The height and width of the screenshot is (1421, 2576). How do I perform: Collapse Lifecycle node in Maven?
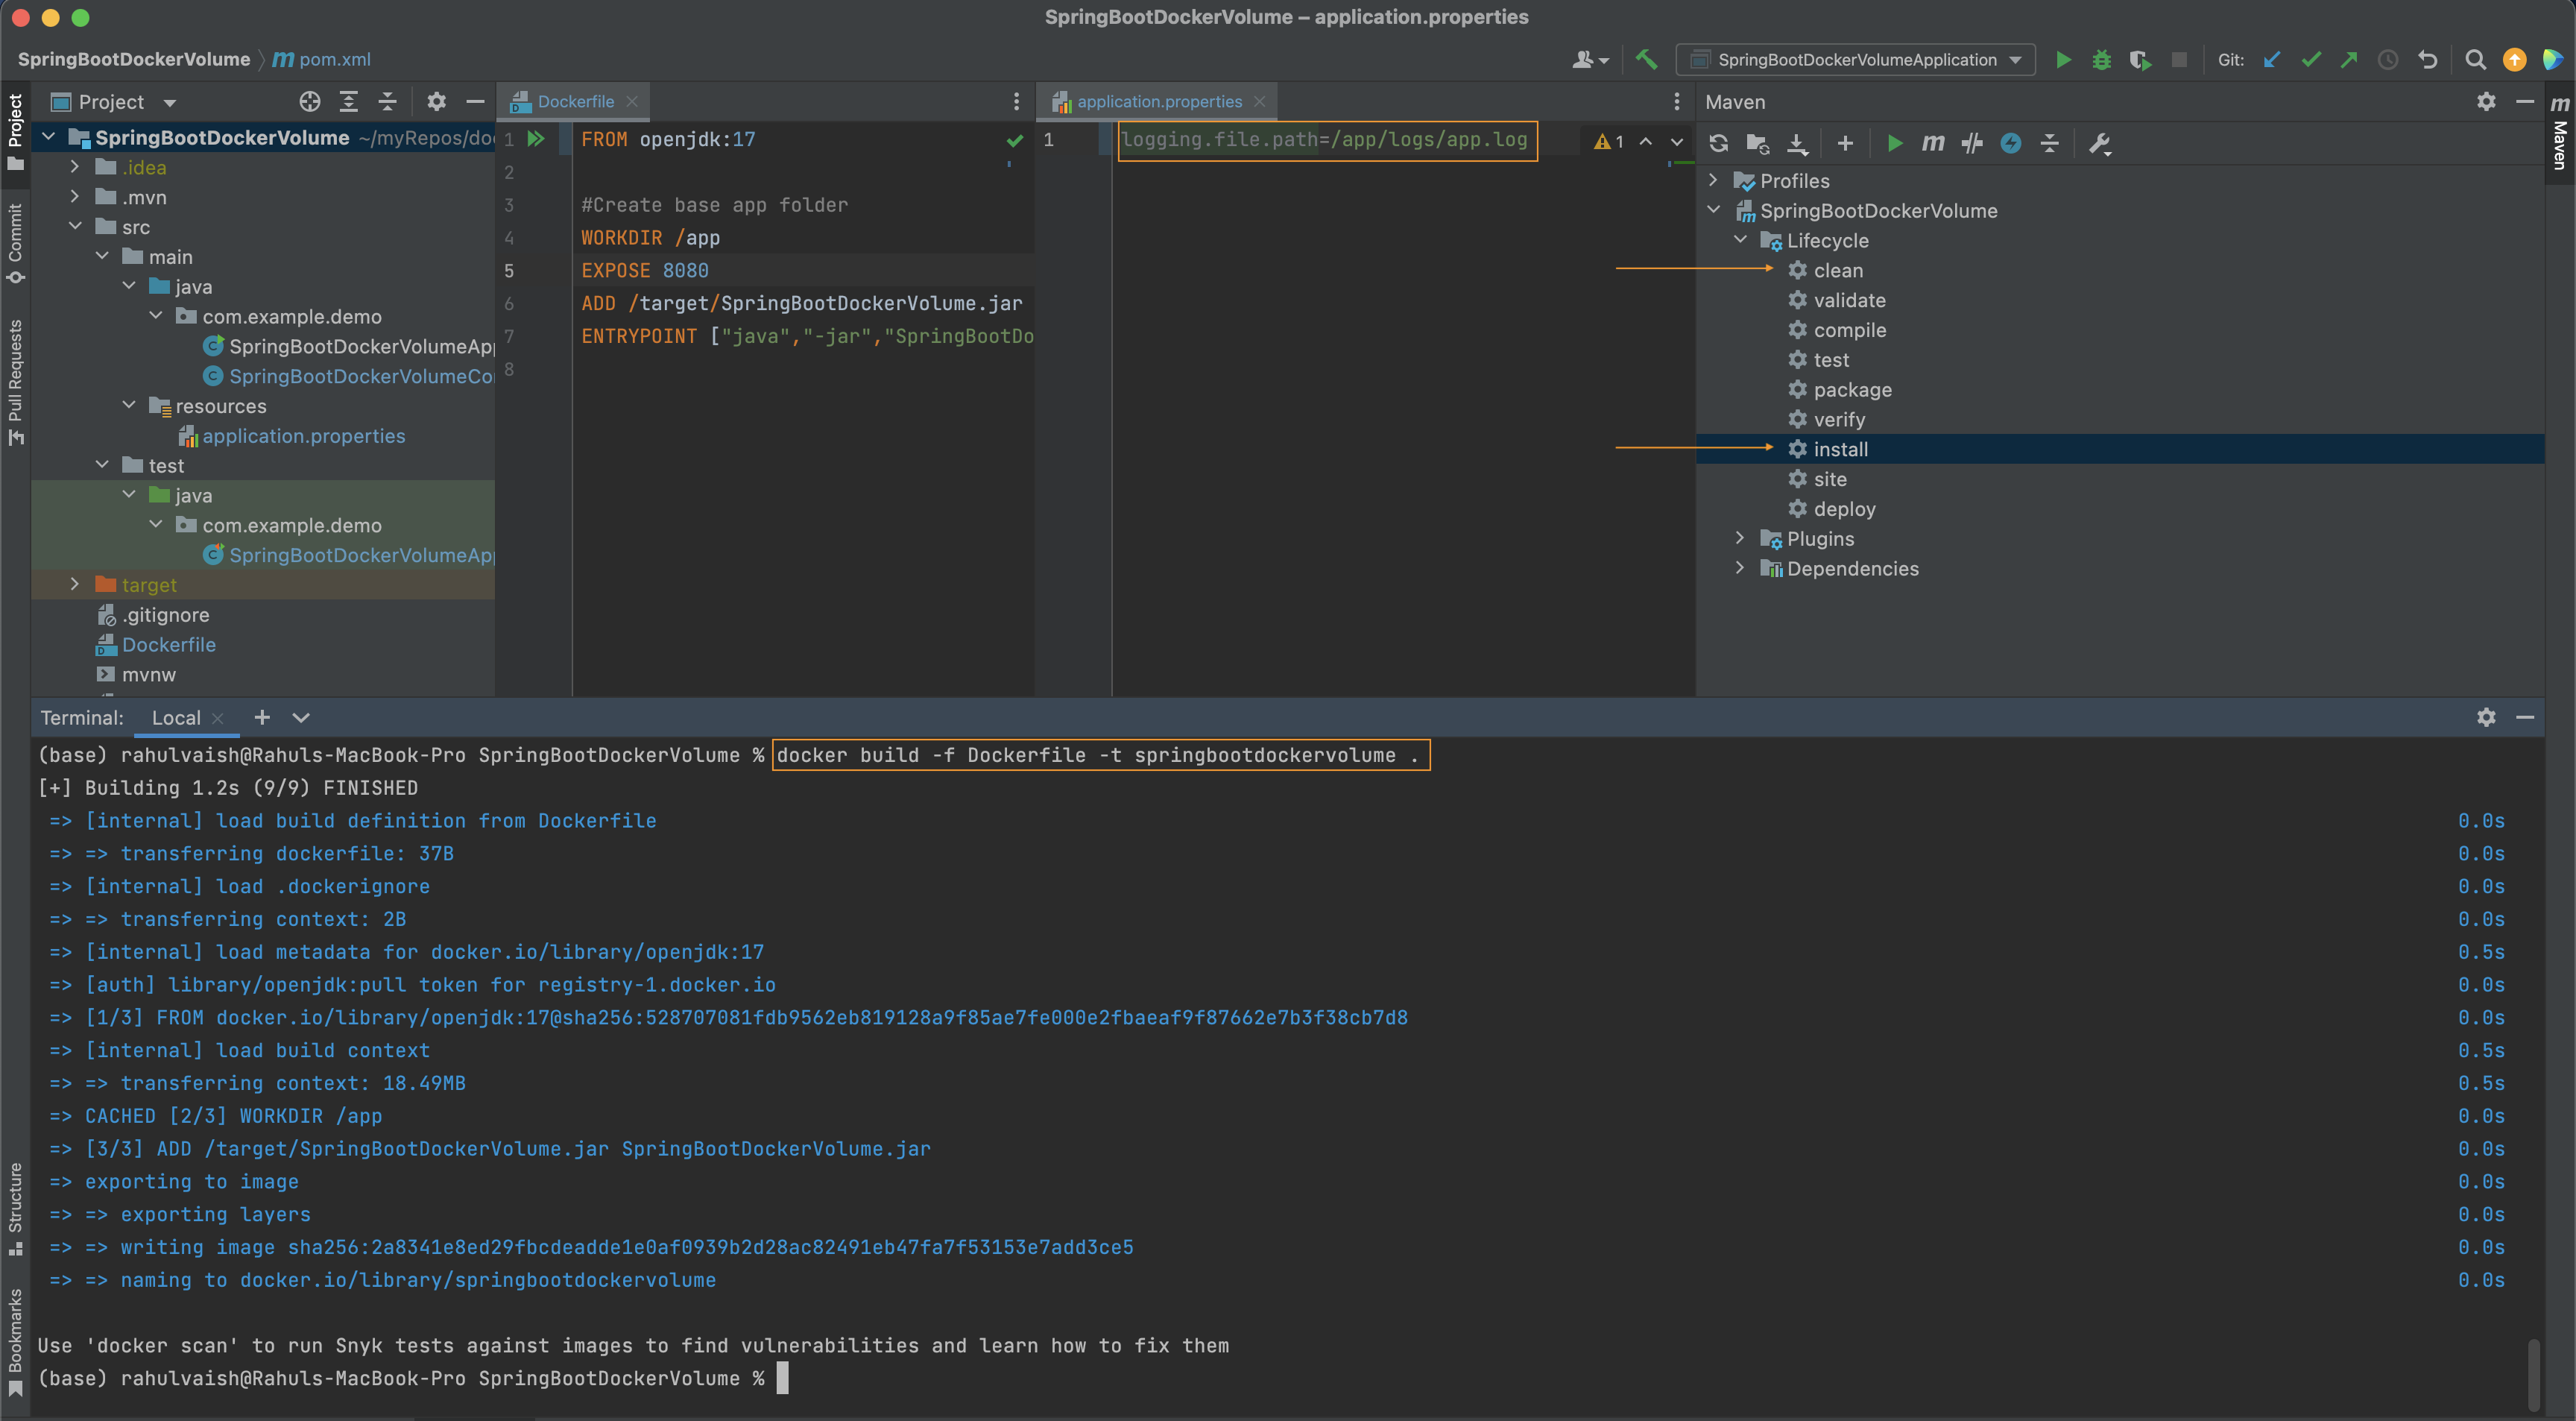click(1740, 240)
